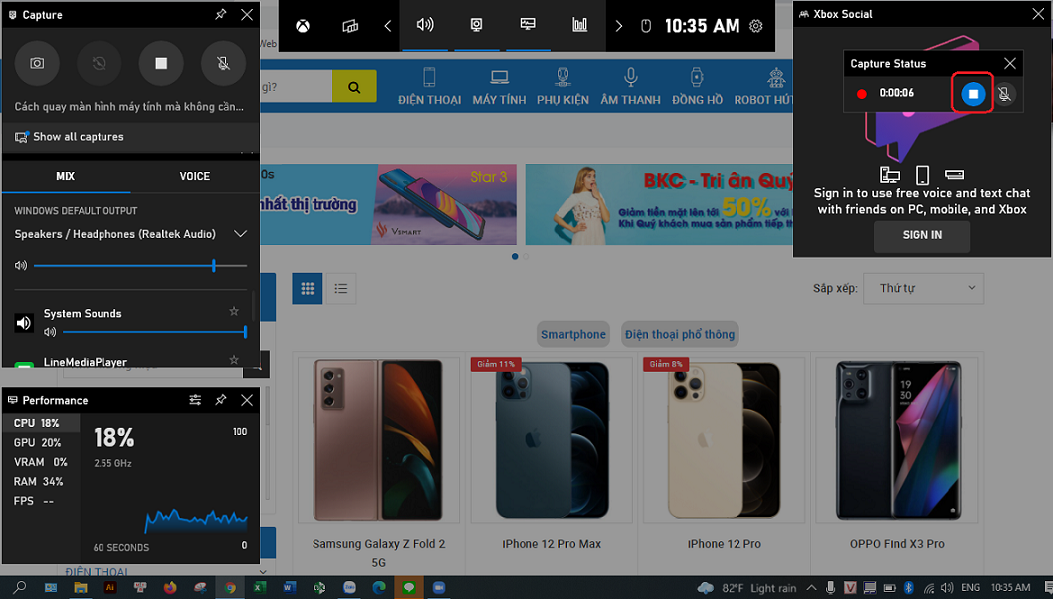Toggle the Performance widget from Game Bar

pyautogui.click(x=528, y=26)
